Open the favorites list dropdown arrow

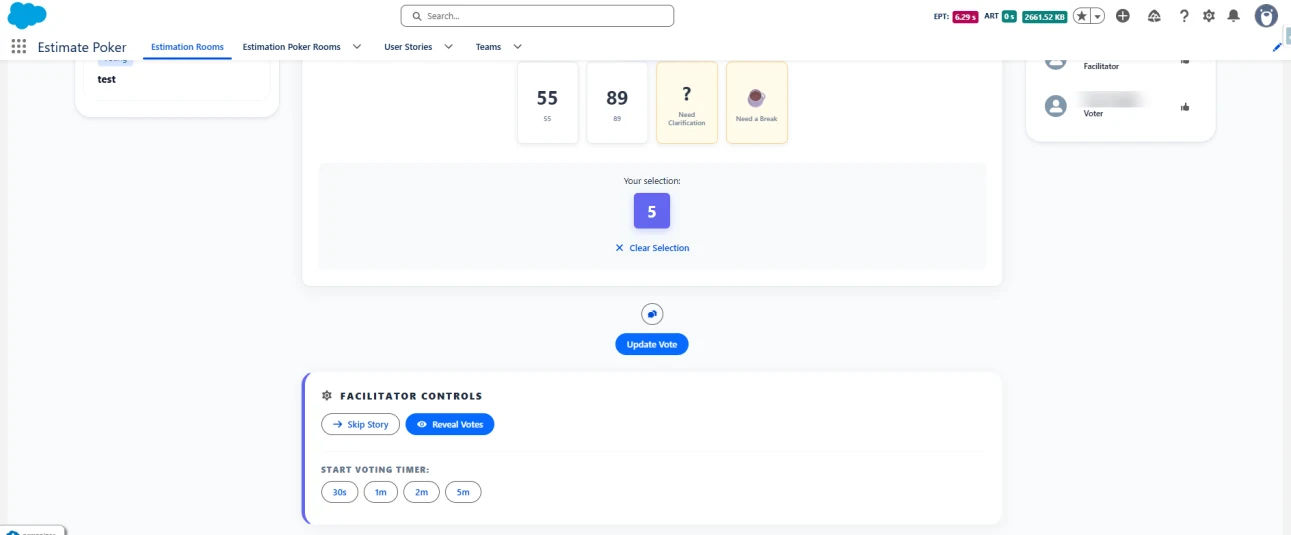[1097, 16]
